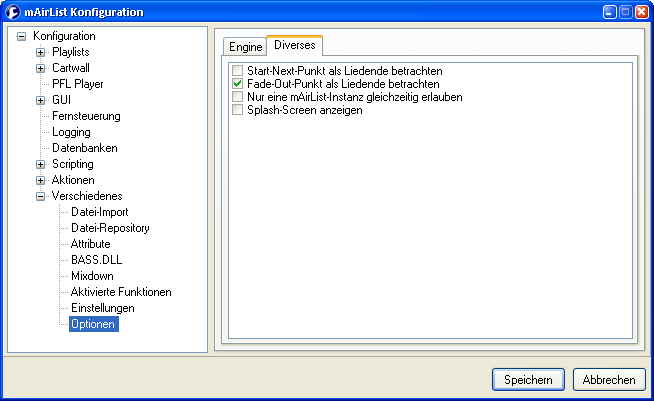Open Datenbanken in the tree
This screenshot has height=401, width=654.
click(85, 148)
